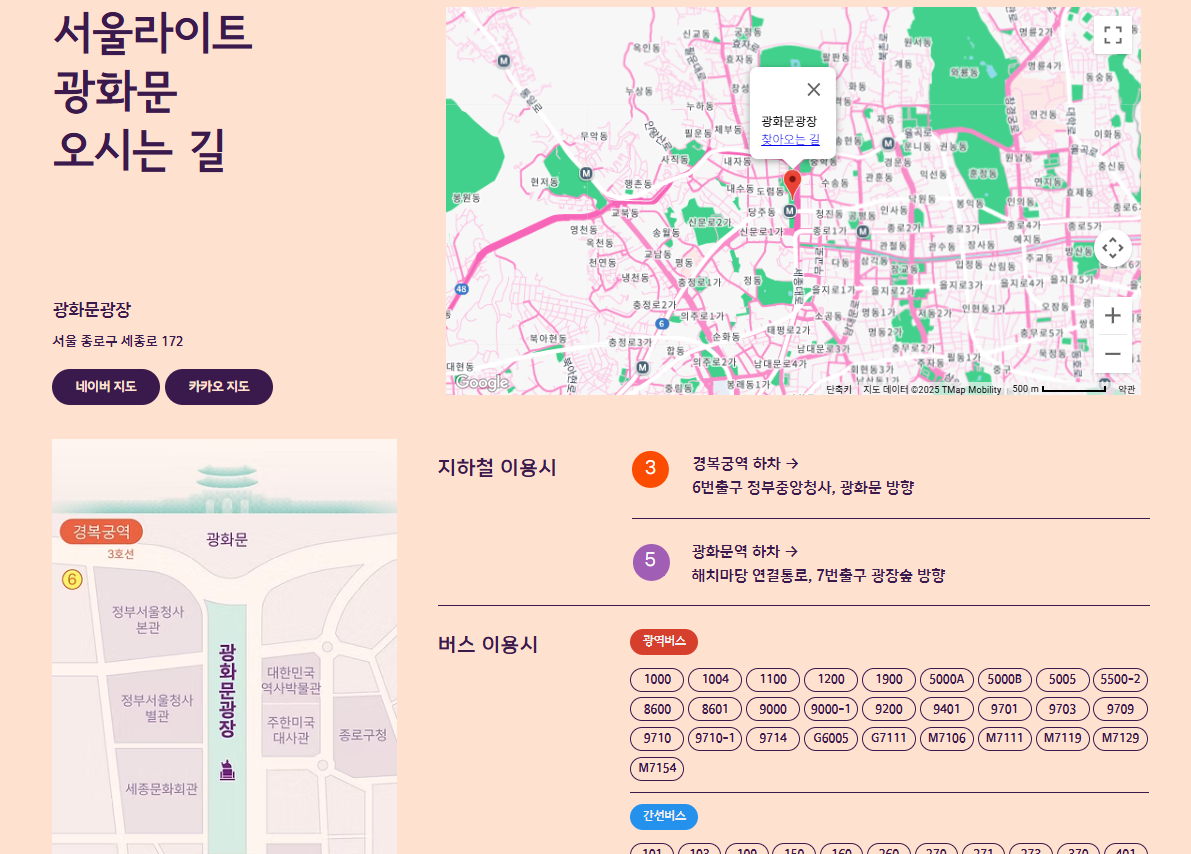Image resolution: width=1191 pixels, height=854 pixels.
Task: Click the Line 5 subway circle icon
Action: [652, 562]
